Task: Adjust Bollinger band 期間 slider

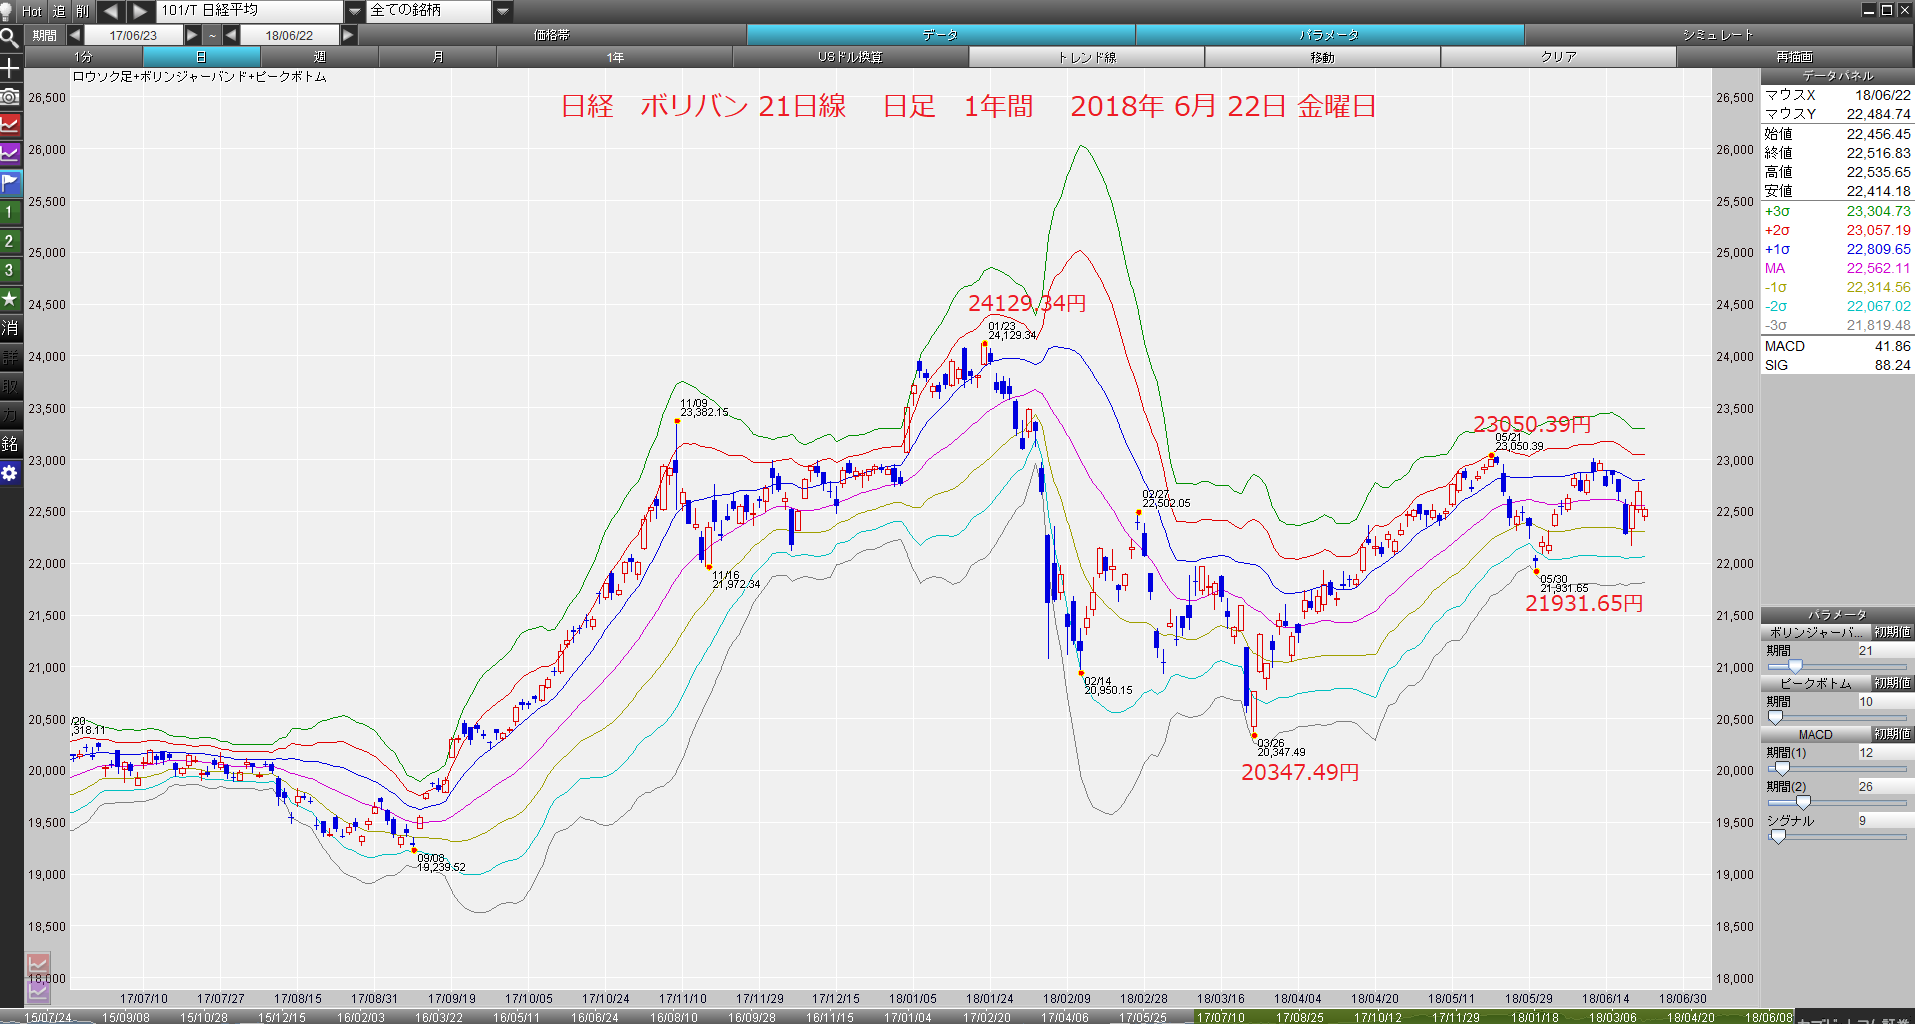Action: tap(1794, 666)
